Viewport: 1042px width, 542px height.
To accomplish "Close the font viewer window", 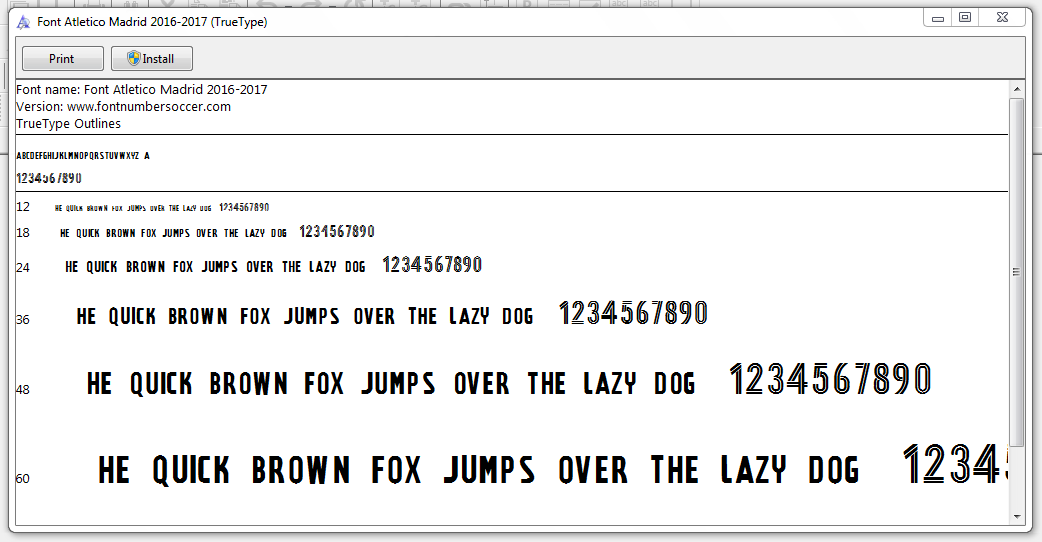I will [x=1003, y=18].
